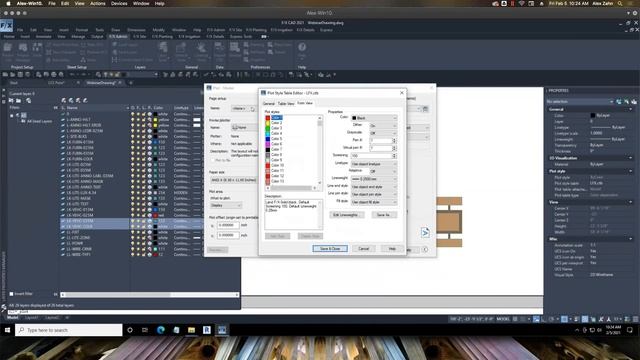This screenshot has height=360, width=640.
Task: Click yellow color swatch of L-ANNO-HILT layer
Action: (x=155, y=120)
